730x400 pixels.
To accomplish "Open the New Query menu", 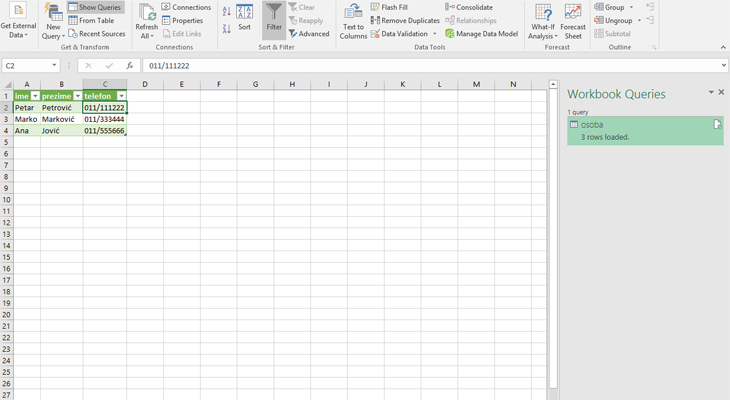I will pyautogui.click(x=53, y=20).
